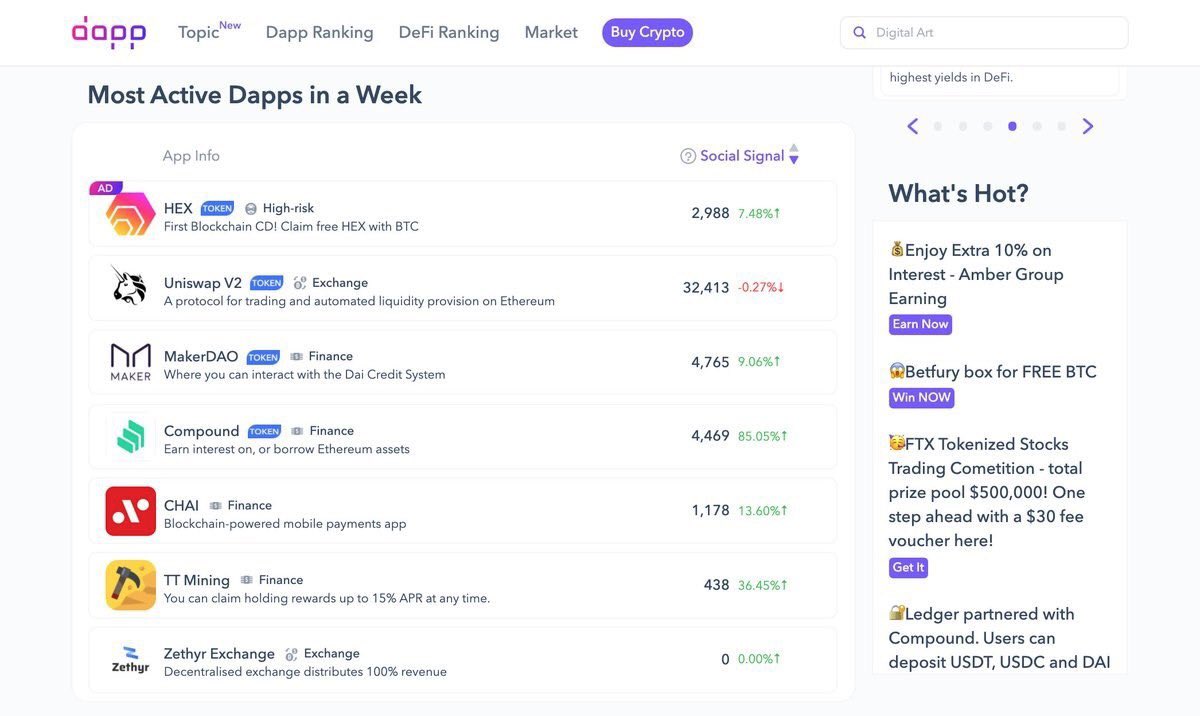Image resolution: width=1200 pixels, height=716 pixels.
Task: Click the Finance category icon for MakerDAO
Action: 297,357
